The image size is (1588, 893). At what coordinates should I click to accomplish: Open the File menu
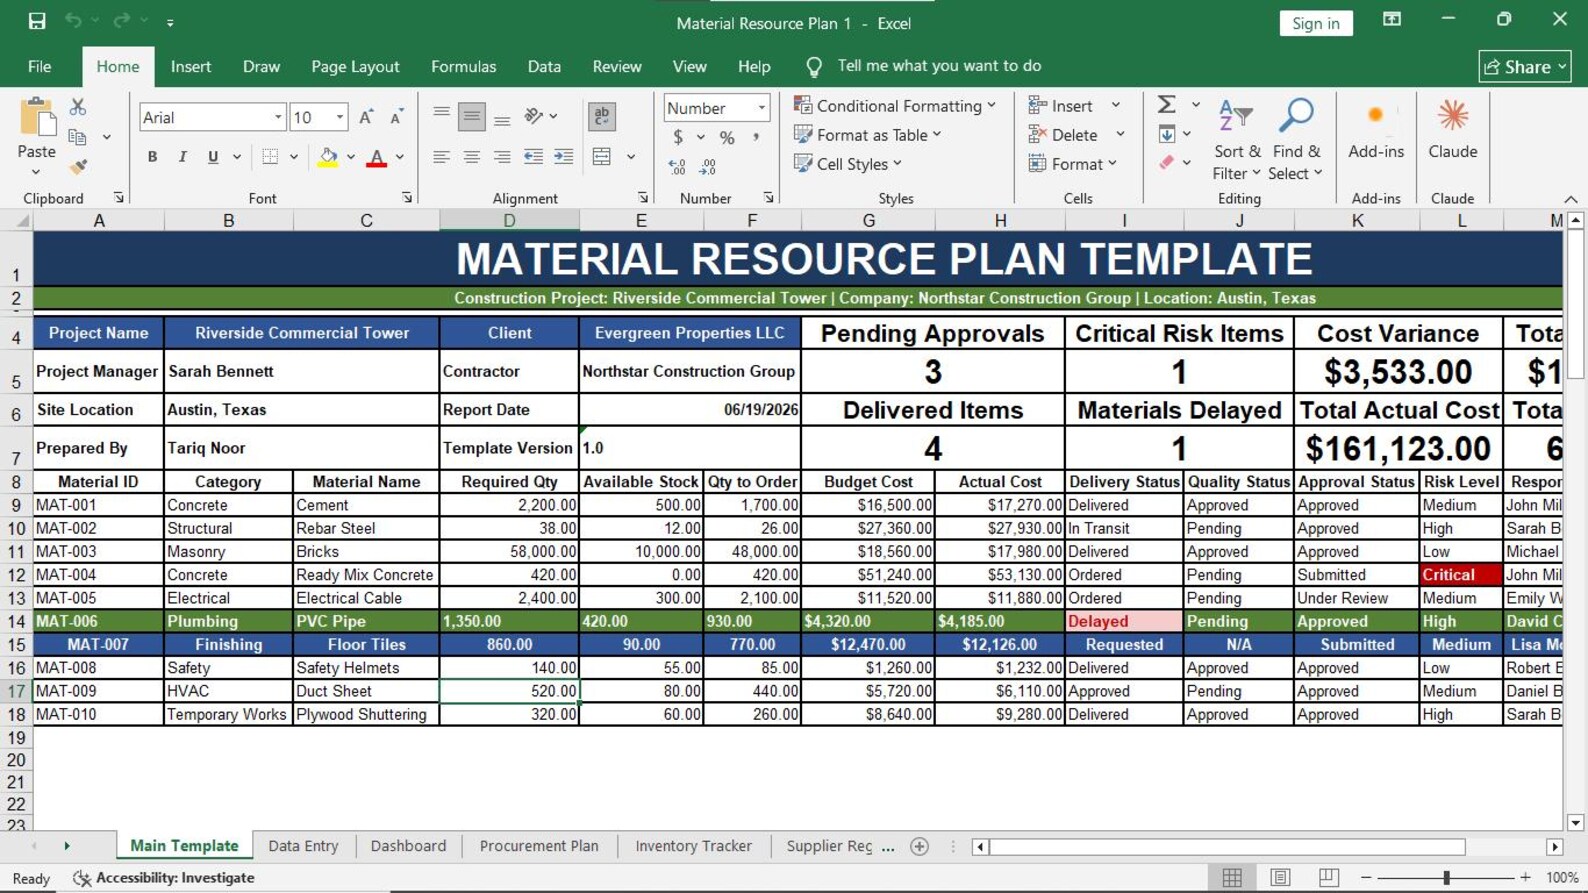40,66
